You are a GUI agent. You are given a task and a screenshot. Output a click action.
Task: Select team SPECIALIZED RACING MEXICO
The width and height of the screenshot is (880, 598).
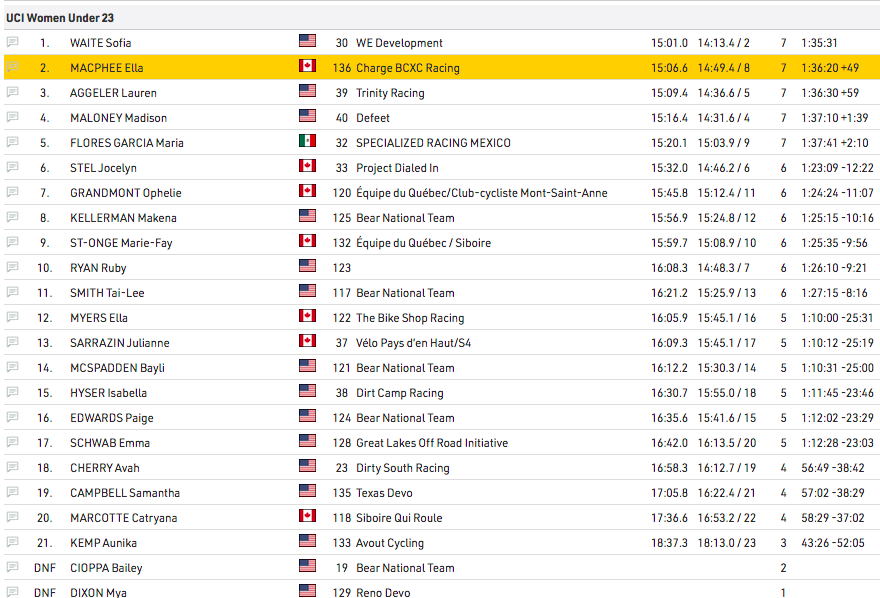pos(433,143)
